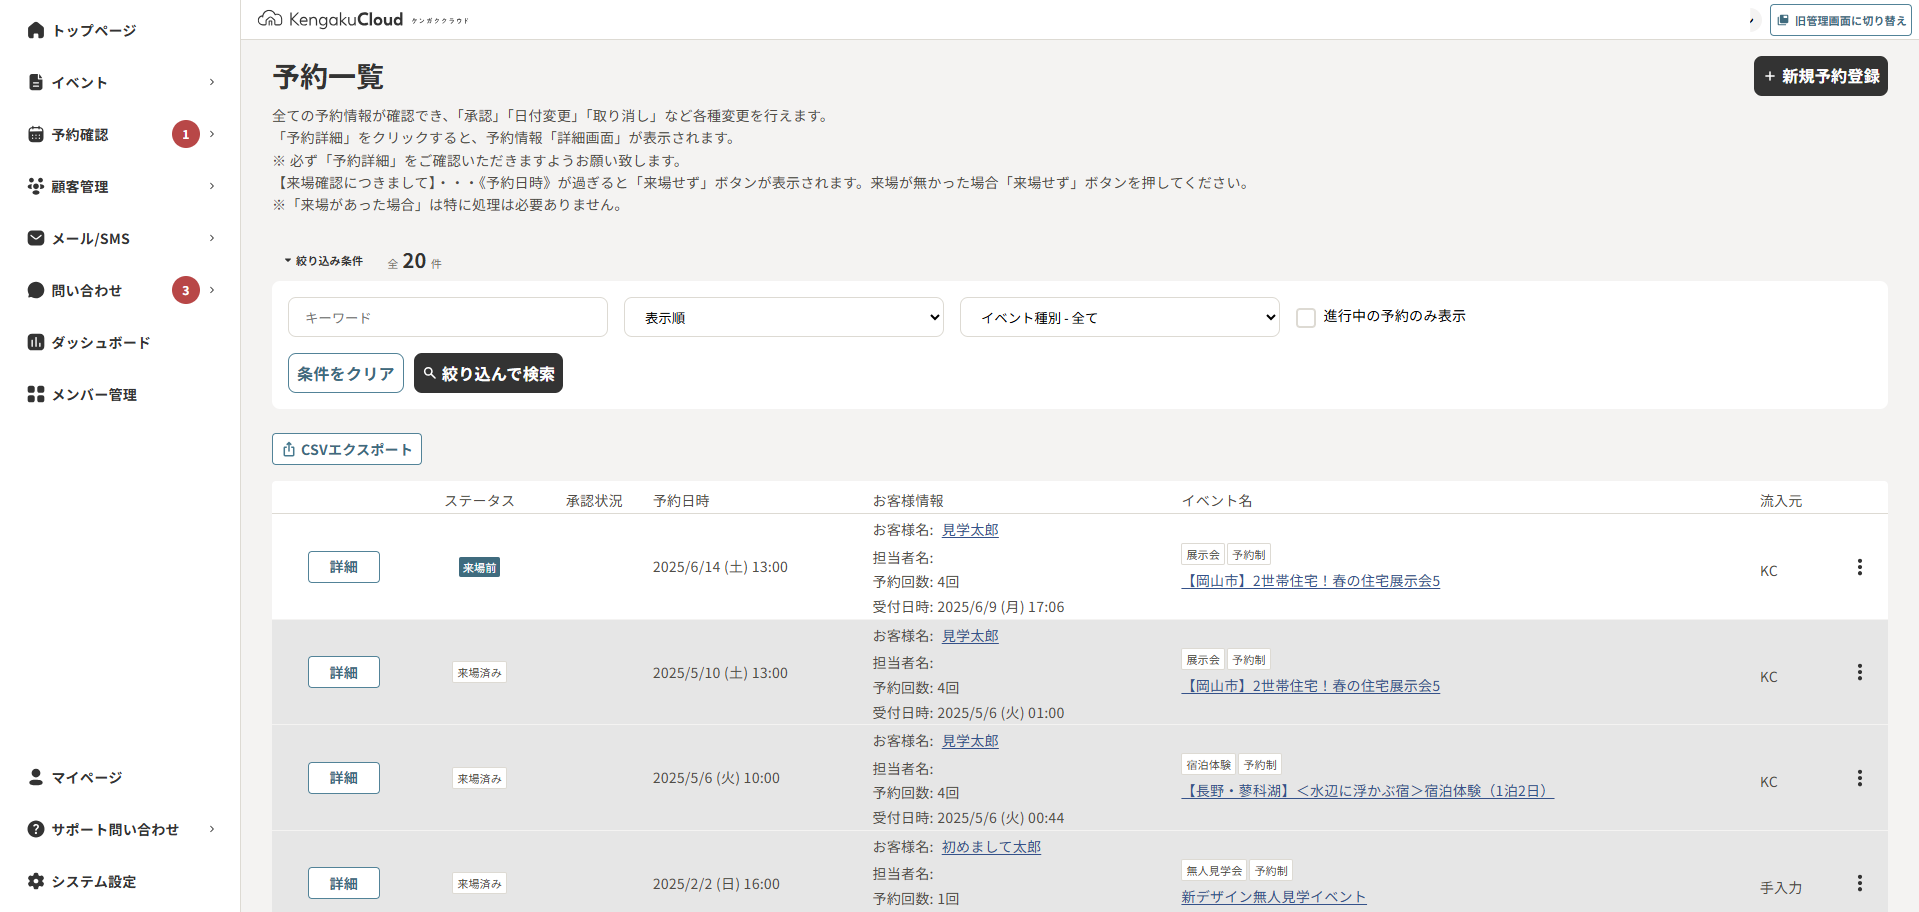Click the KengakuCloud cloud logo

[x=270, y=18]
